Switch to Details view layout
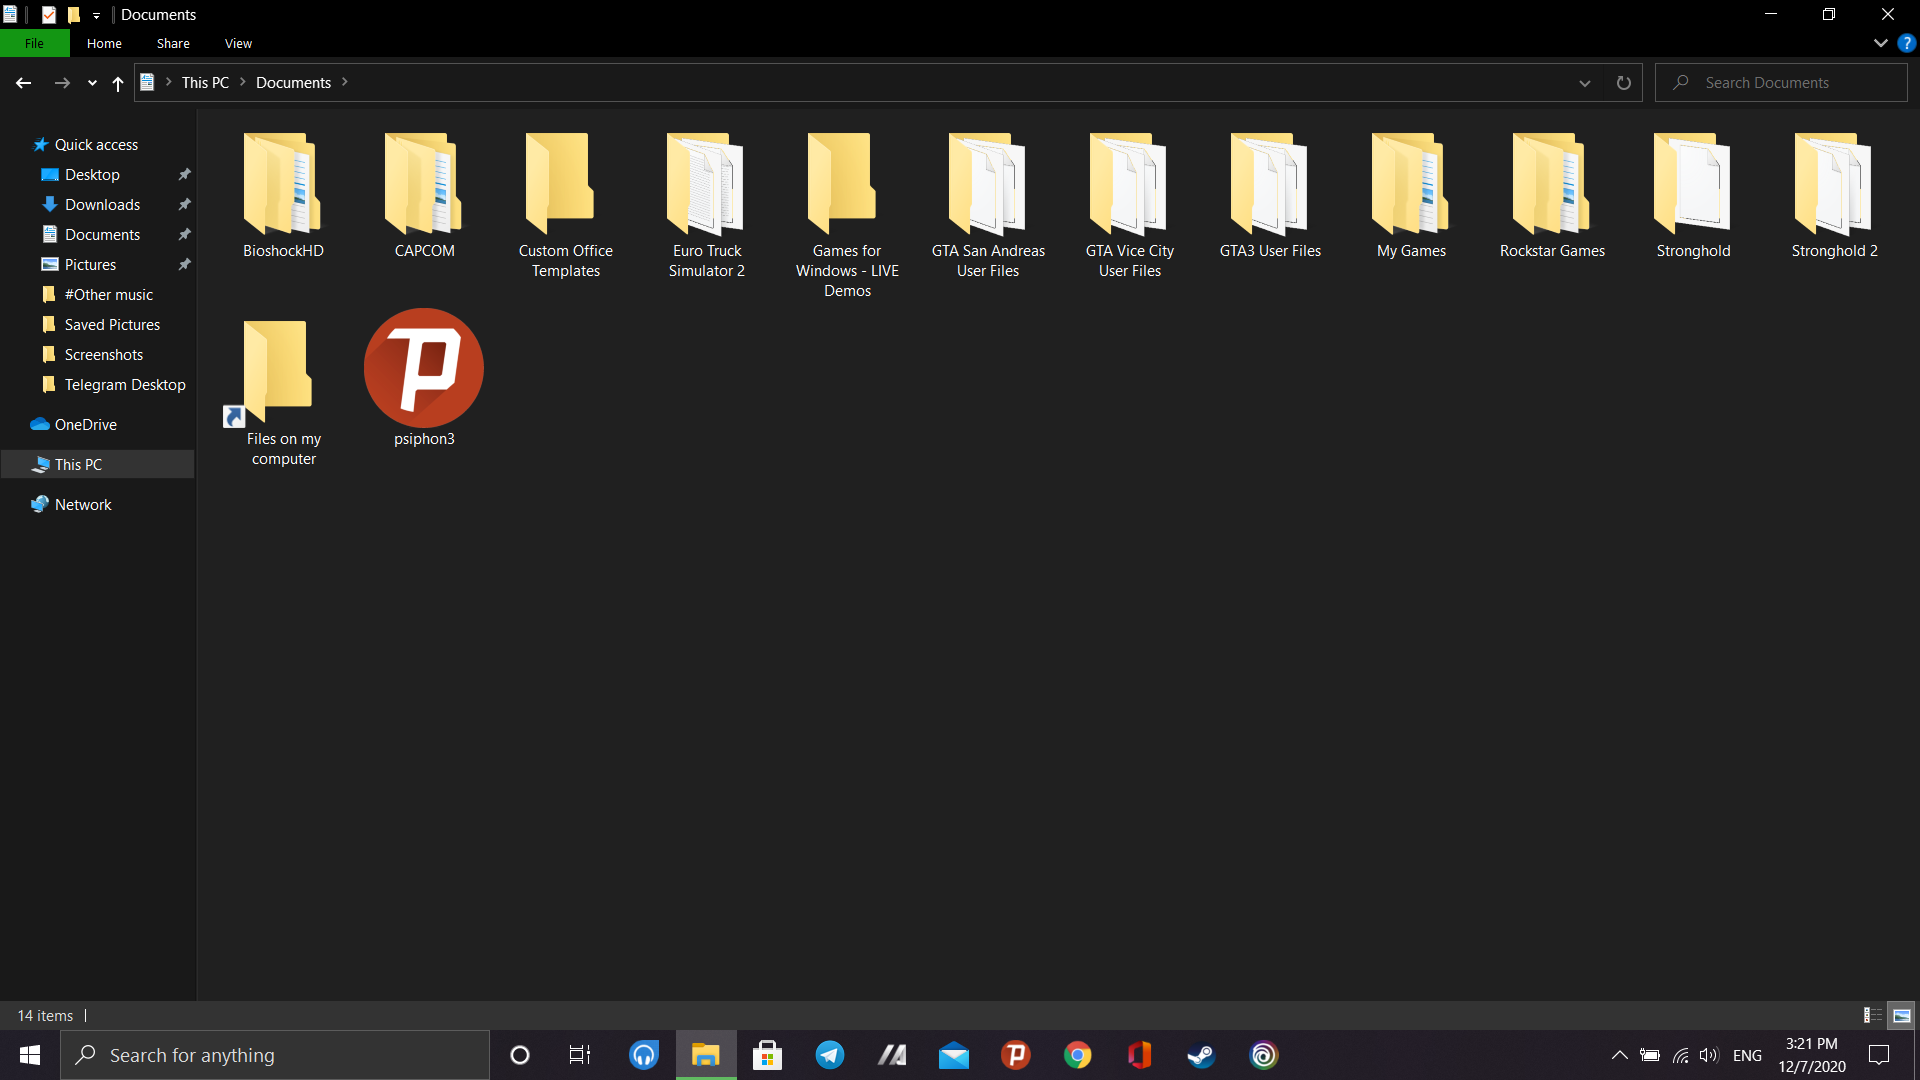This screenshot has width=1920, height=1080. [1872, 1015]
